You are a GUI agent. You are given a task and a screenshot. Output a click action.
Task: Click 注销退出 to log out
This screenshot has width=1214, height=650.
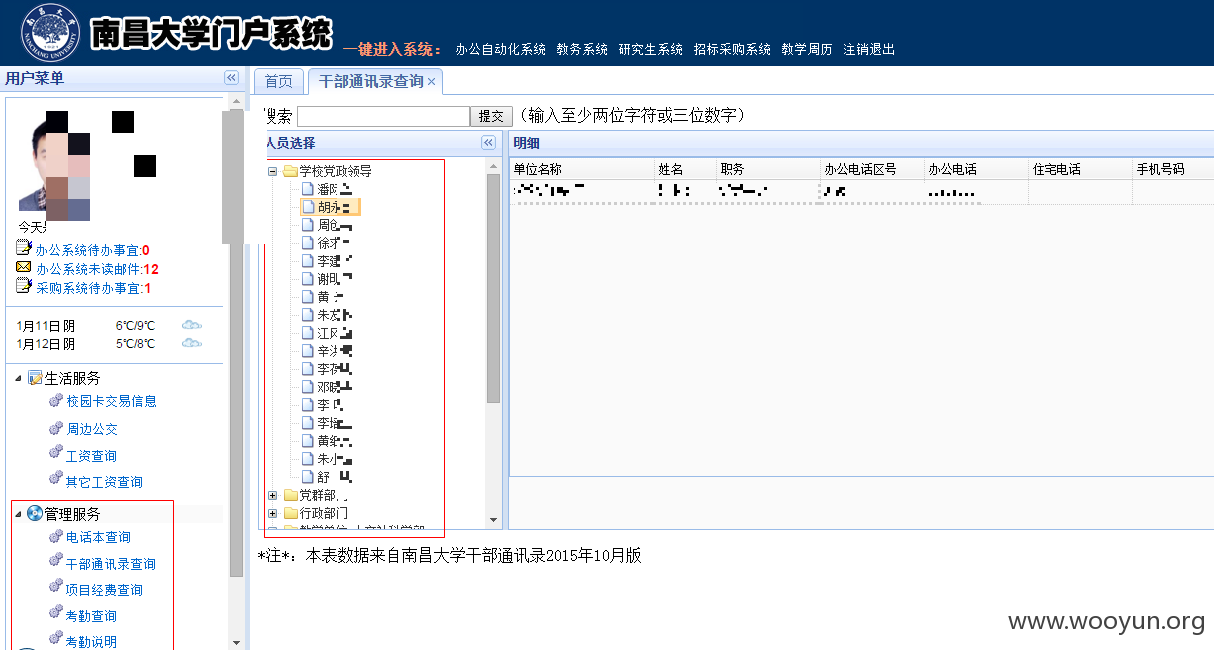(868, 49)
